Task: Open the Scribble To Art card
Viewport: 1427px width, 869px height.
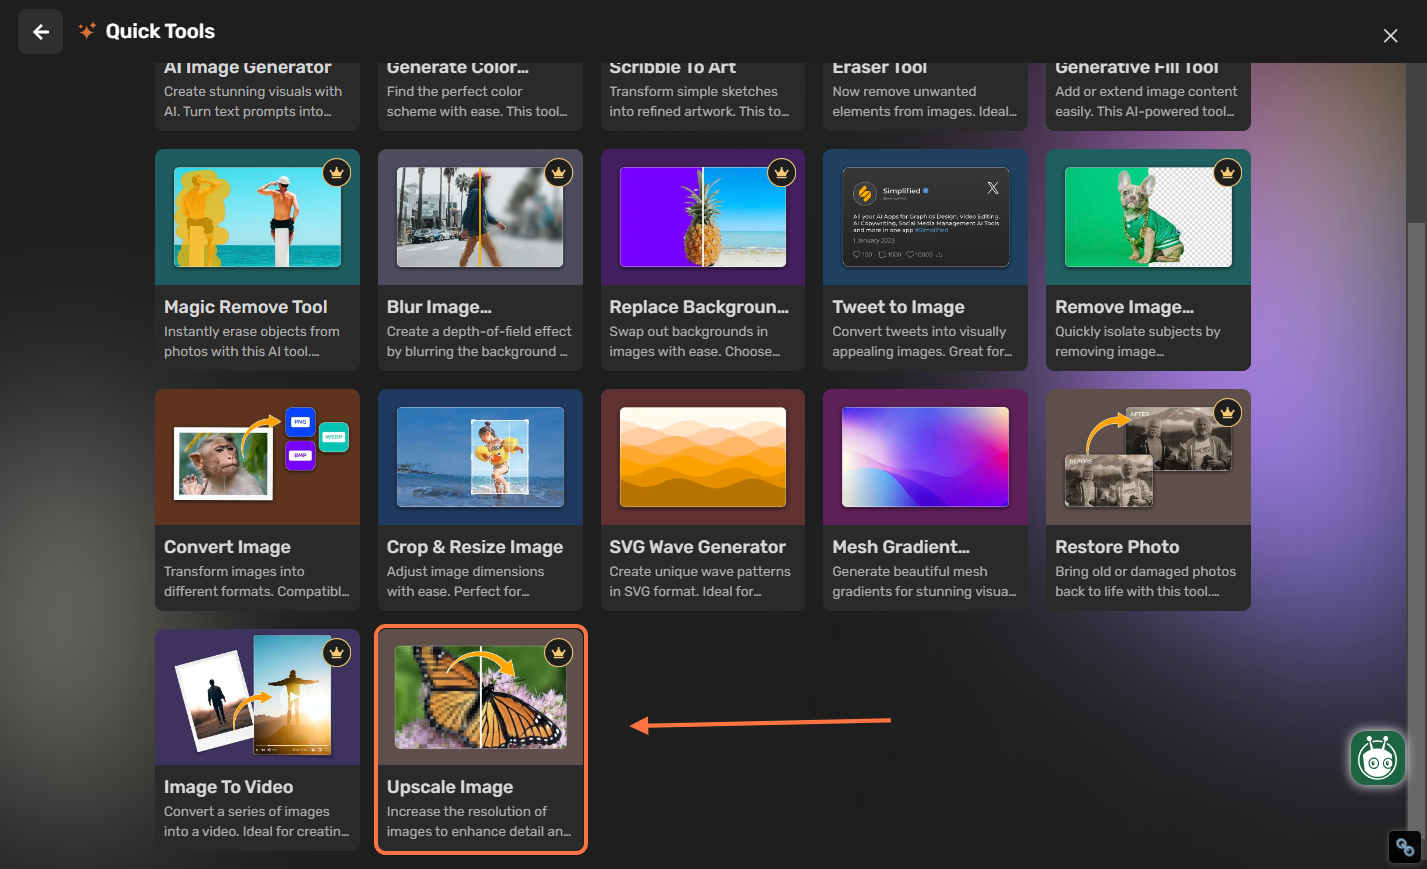Action: click(703, 96)
